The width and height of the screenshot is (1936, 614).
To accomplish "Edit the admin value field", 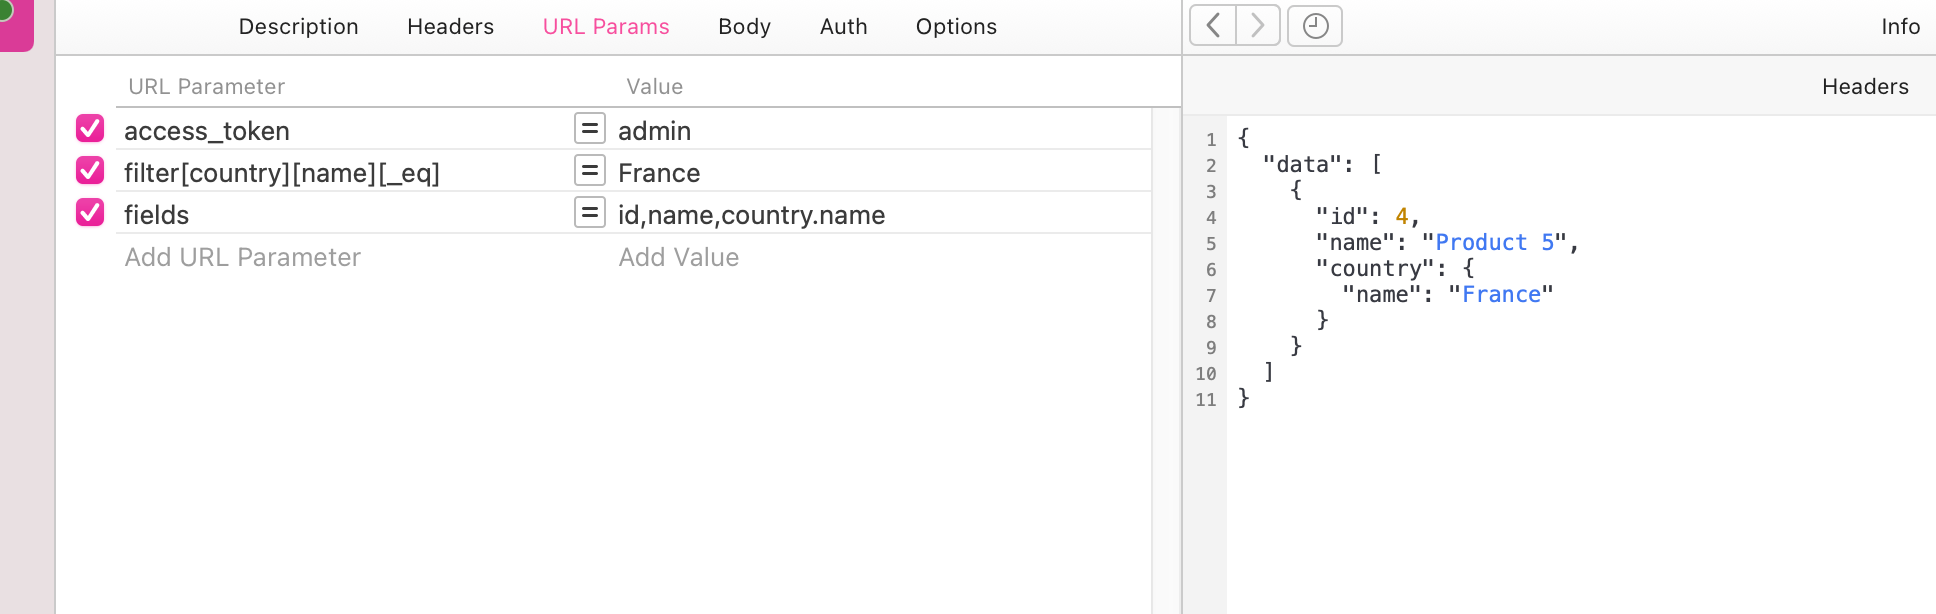I will click(x=882, y=131).
